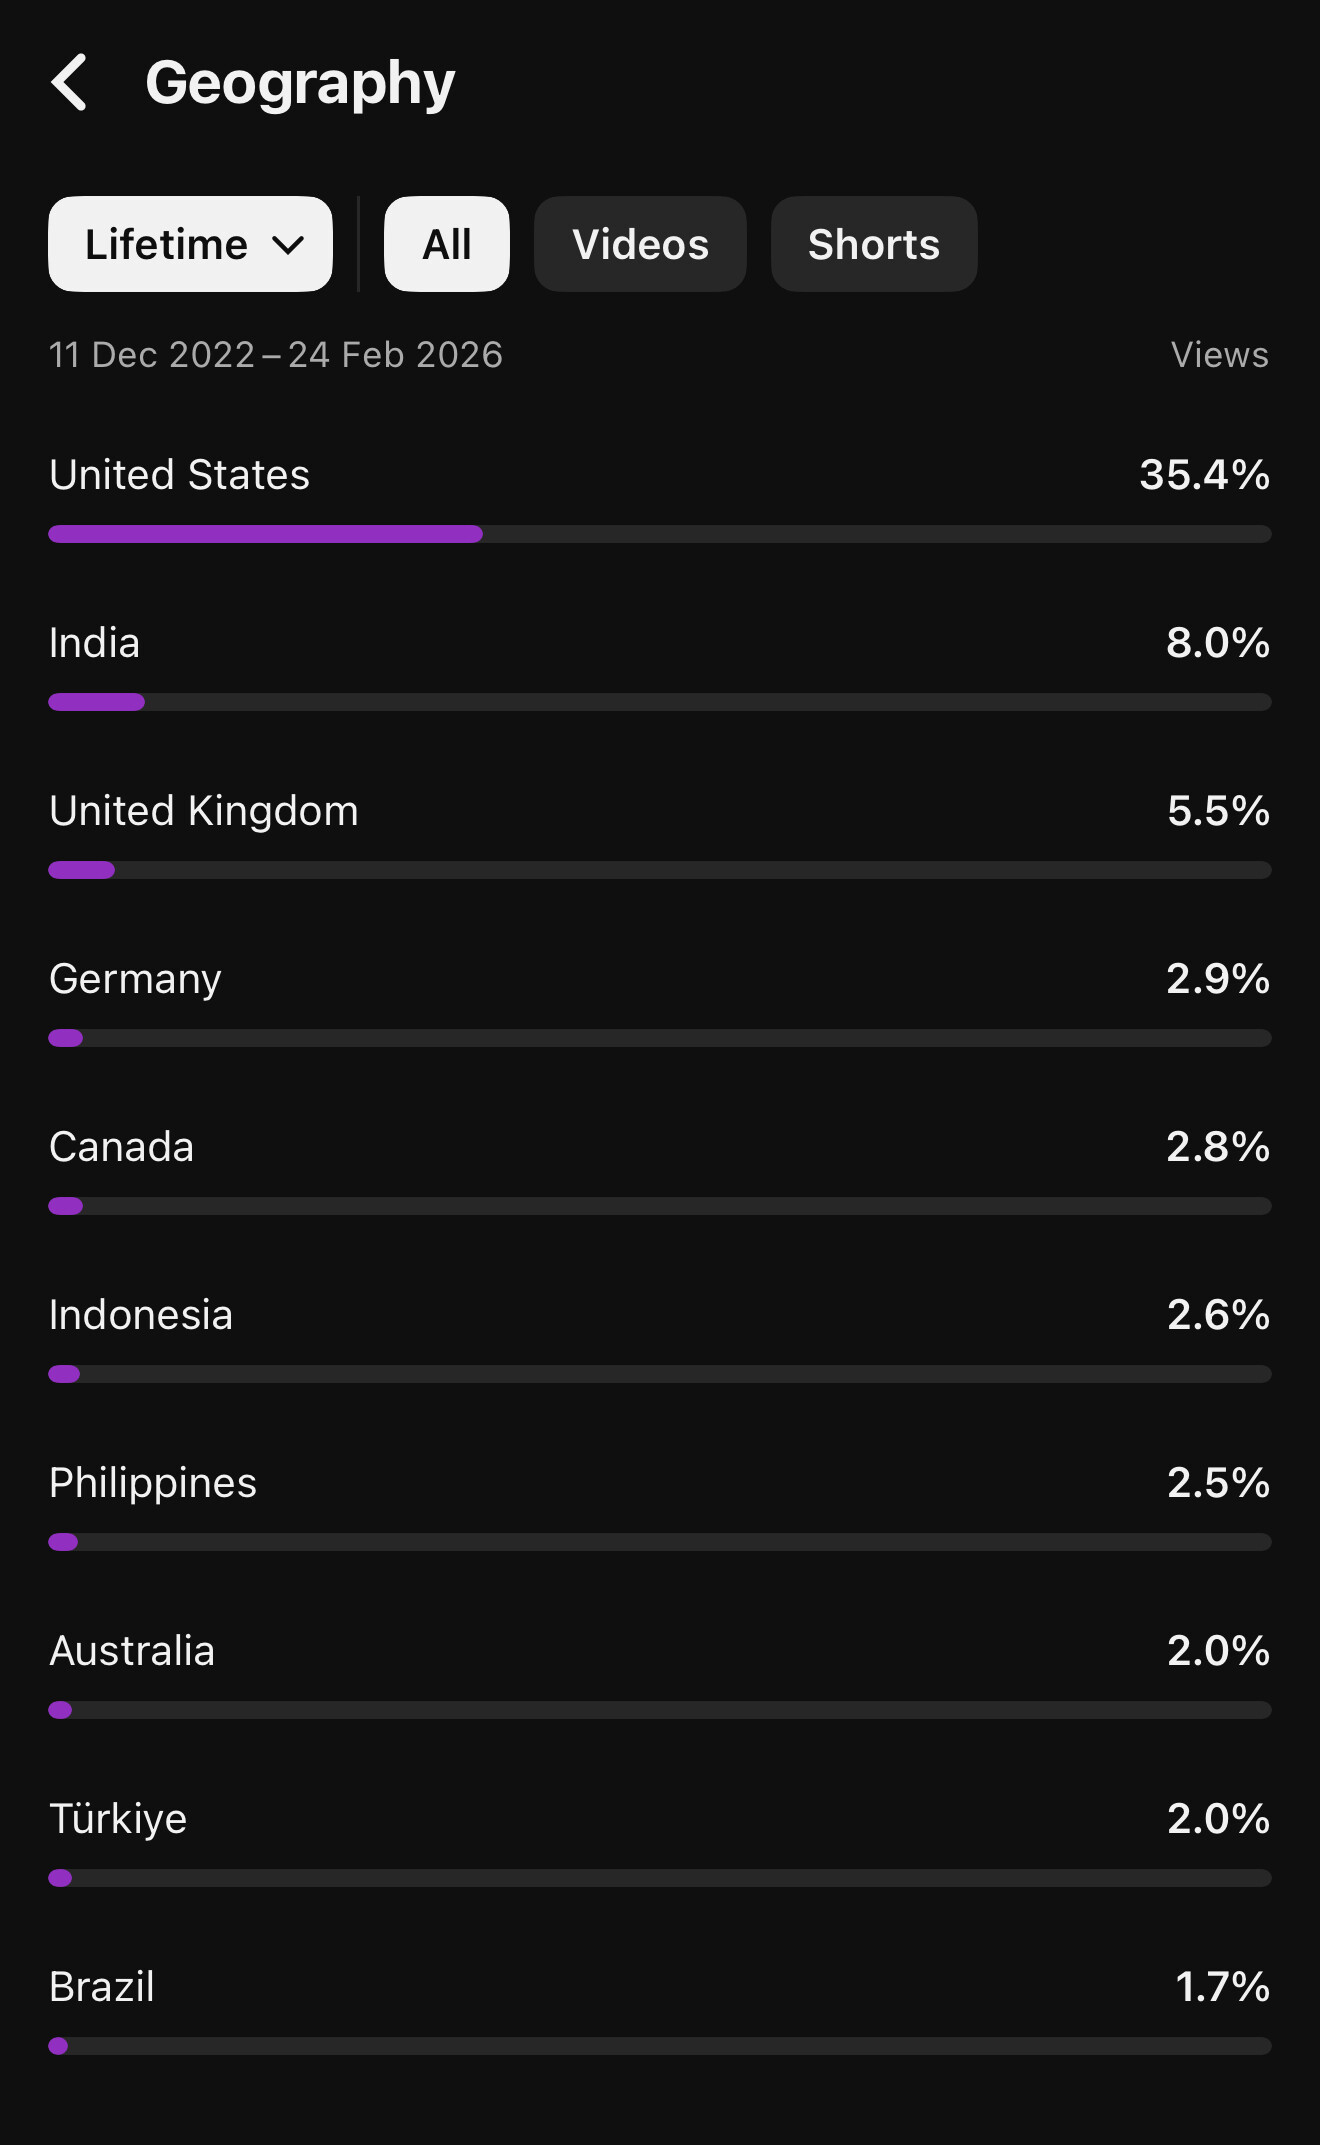Open the United Kingdom entry

[x=660, y=833]
